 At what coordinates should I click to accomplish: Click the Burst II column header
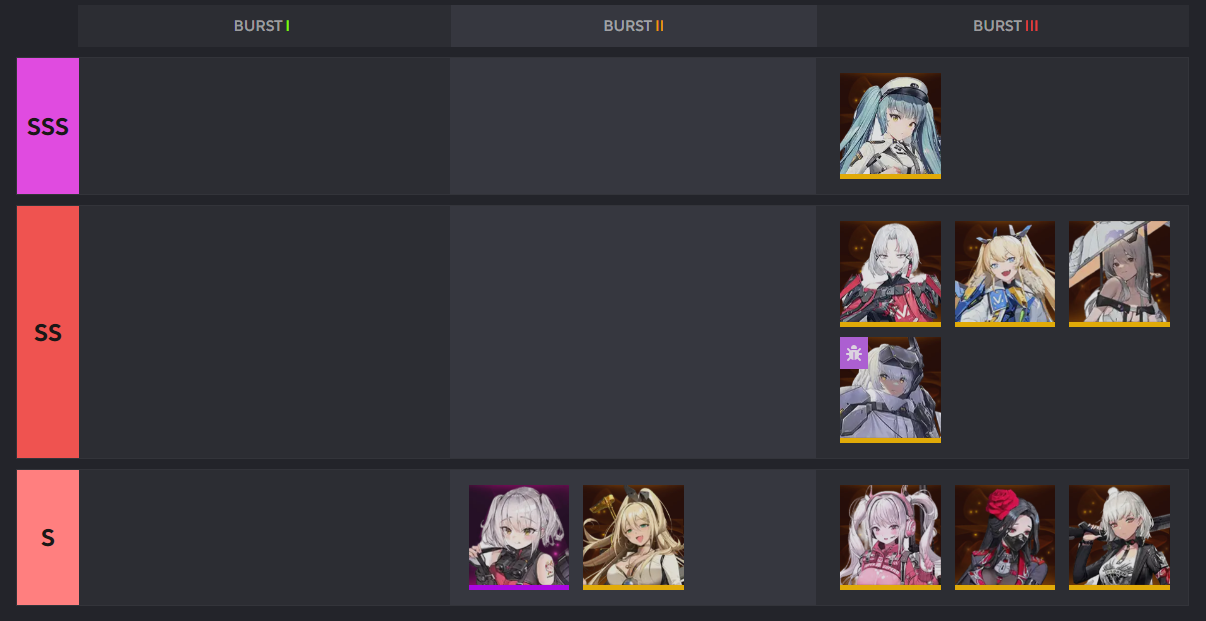(634, 26)
